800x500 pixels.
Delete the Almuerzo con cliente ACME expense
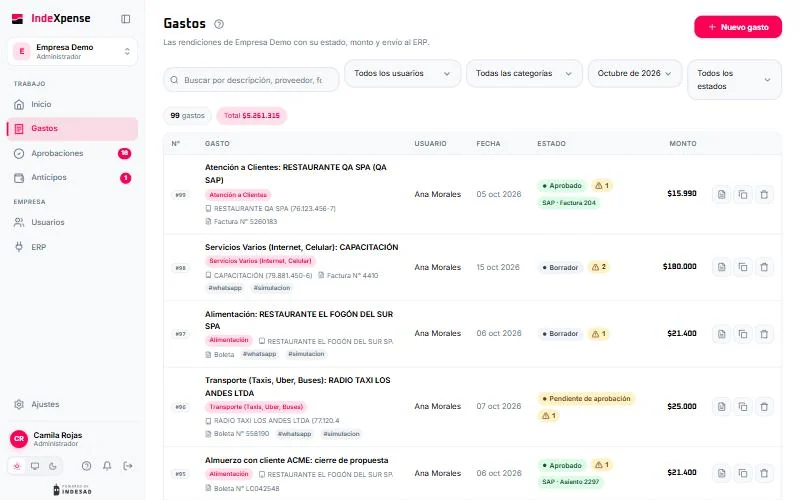[764, 473]
